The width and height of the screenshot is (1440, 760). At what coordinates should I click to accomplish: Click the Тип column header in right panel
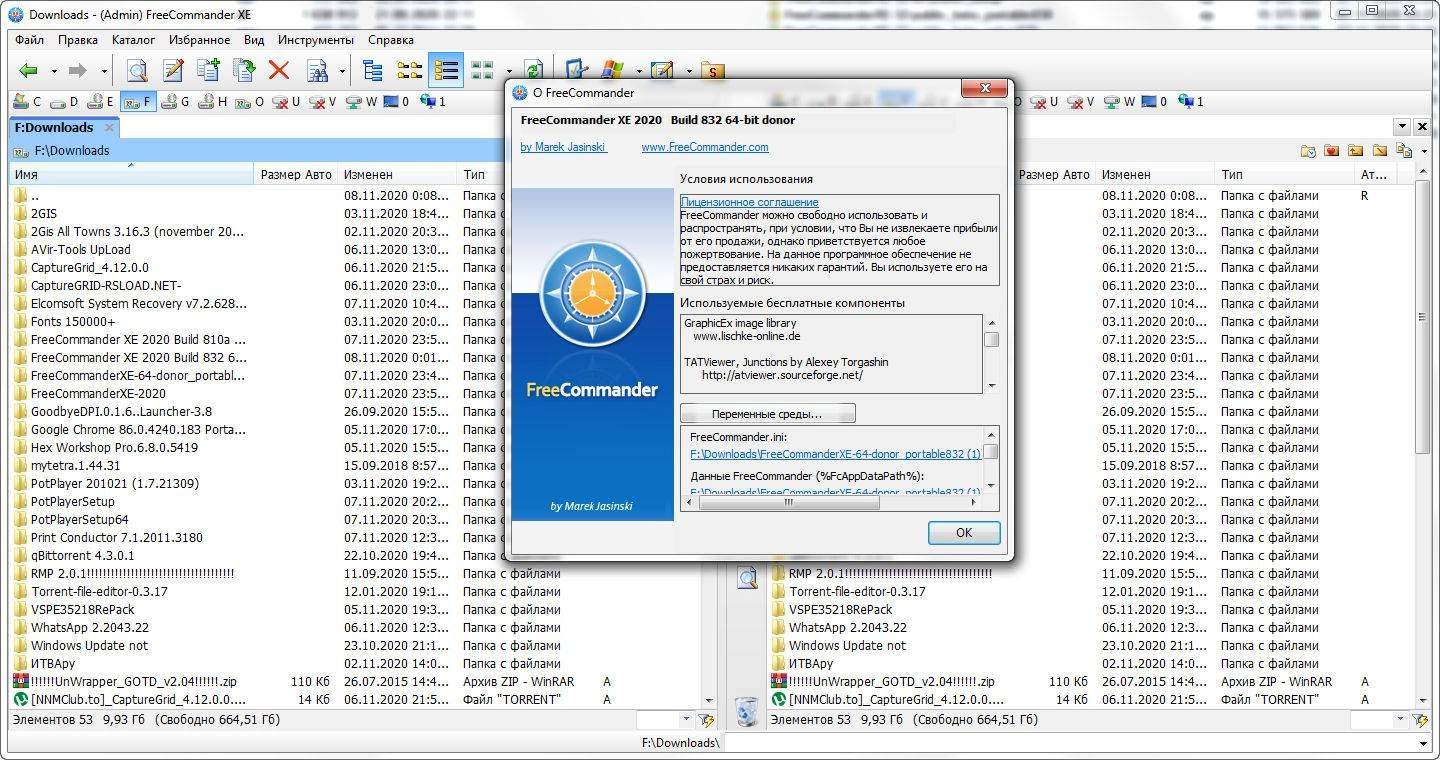pyautogui.click(x=1285, y=175)
